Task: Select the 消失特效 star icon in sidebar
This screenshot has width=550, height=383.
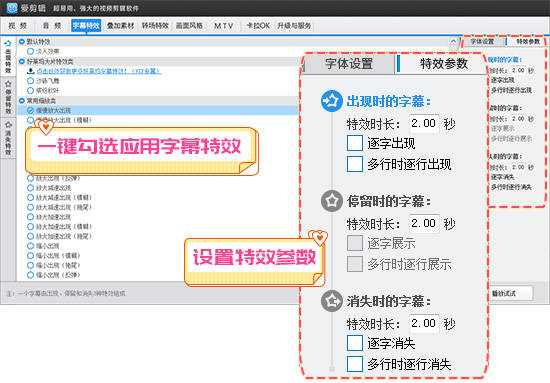Action: point(8,125)
